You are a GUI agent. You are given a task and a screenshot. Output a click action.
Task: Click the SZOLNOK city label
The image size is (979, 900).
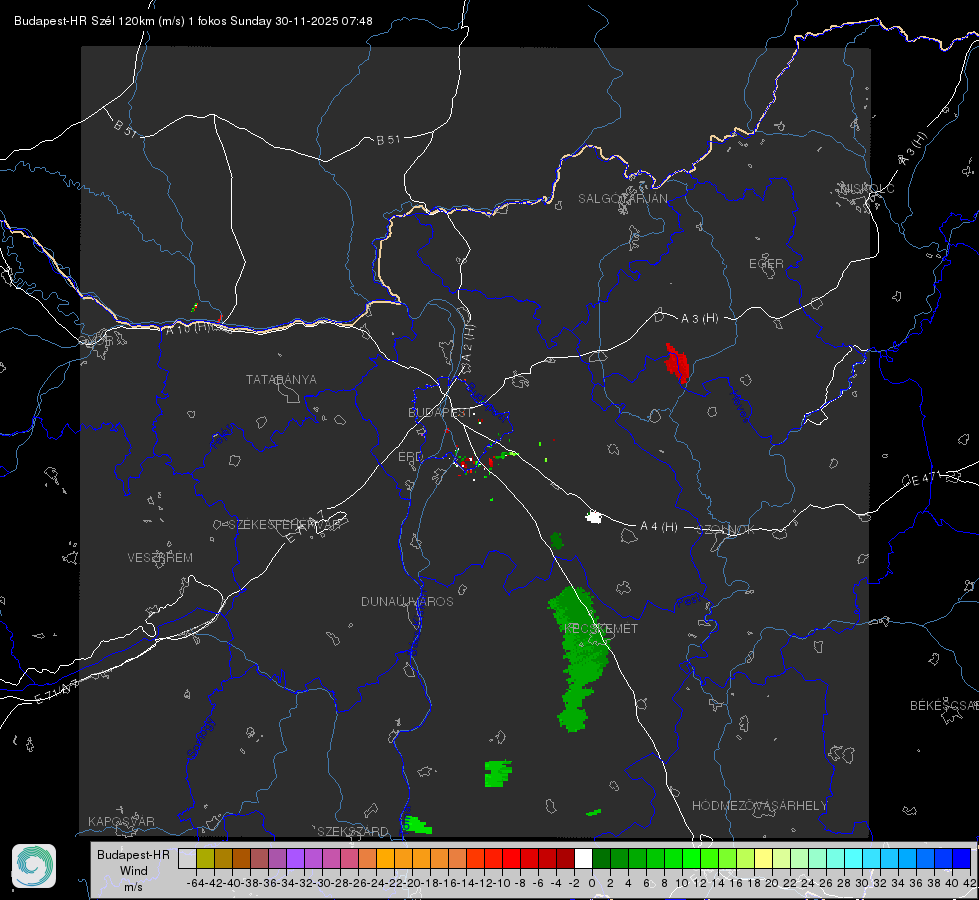tap(726, 530)
